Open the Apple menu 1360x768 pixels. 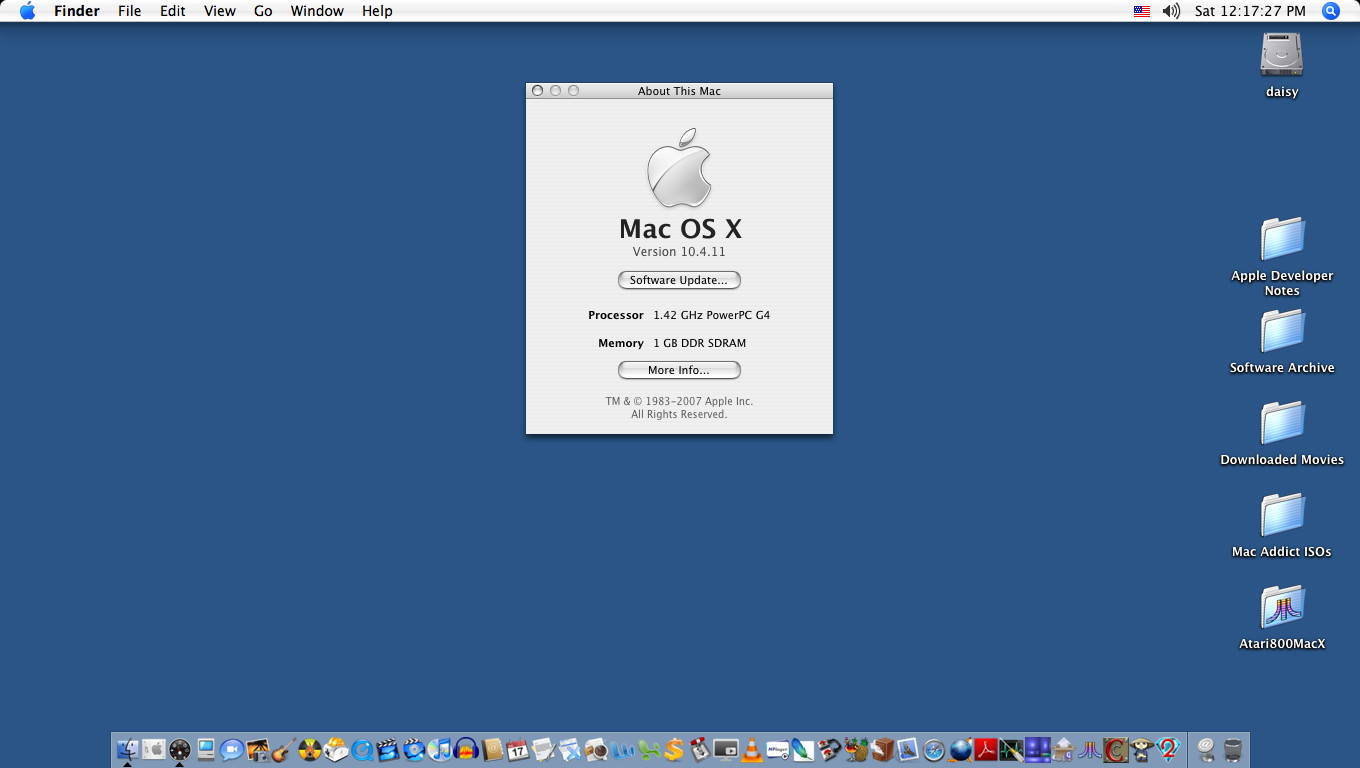click(x=27, y=11)
